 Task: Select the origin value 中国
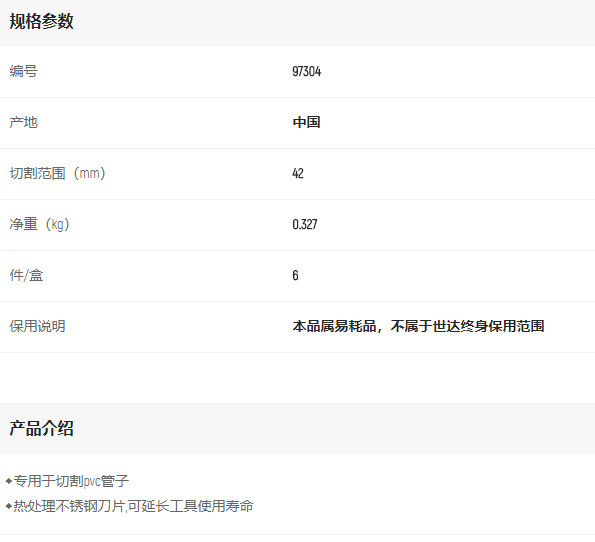click(x=307, y=122)
